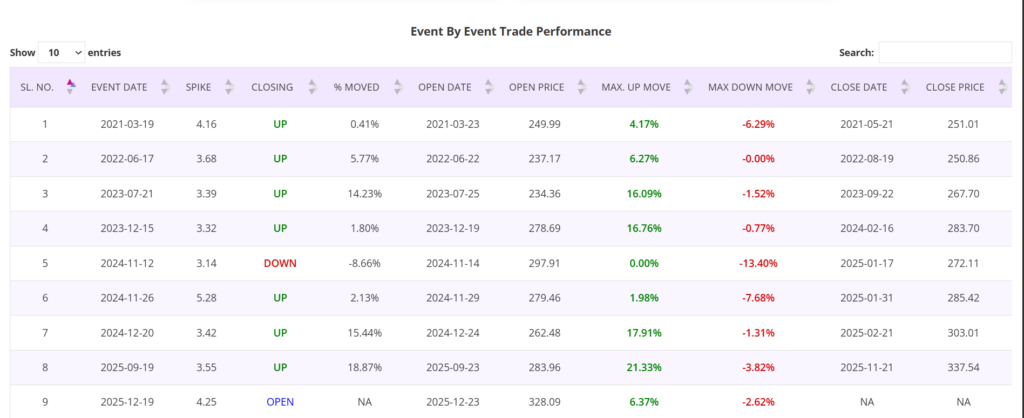Click sort icon in SL. NO. column
This screenshot has width=1024, height=418.
[70, 87]
